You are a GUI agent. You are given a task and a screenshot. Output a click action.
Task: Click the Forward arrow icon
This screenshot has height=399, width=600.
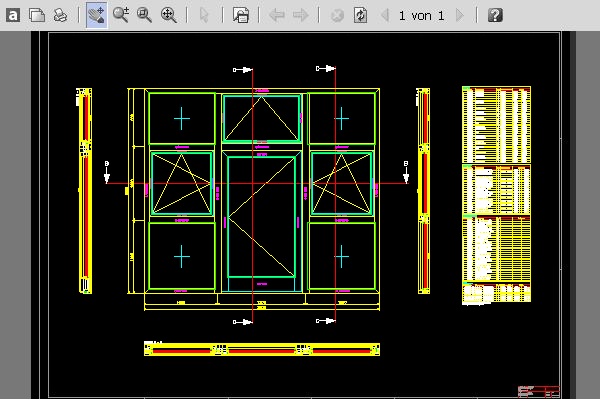(x=300, y=16)
